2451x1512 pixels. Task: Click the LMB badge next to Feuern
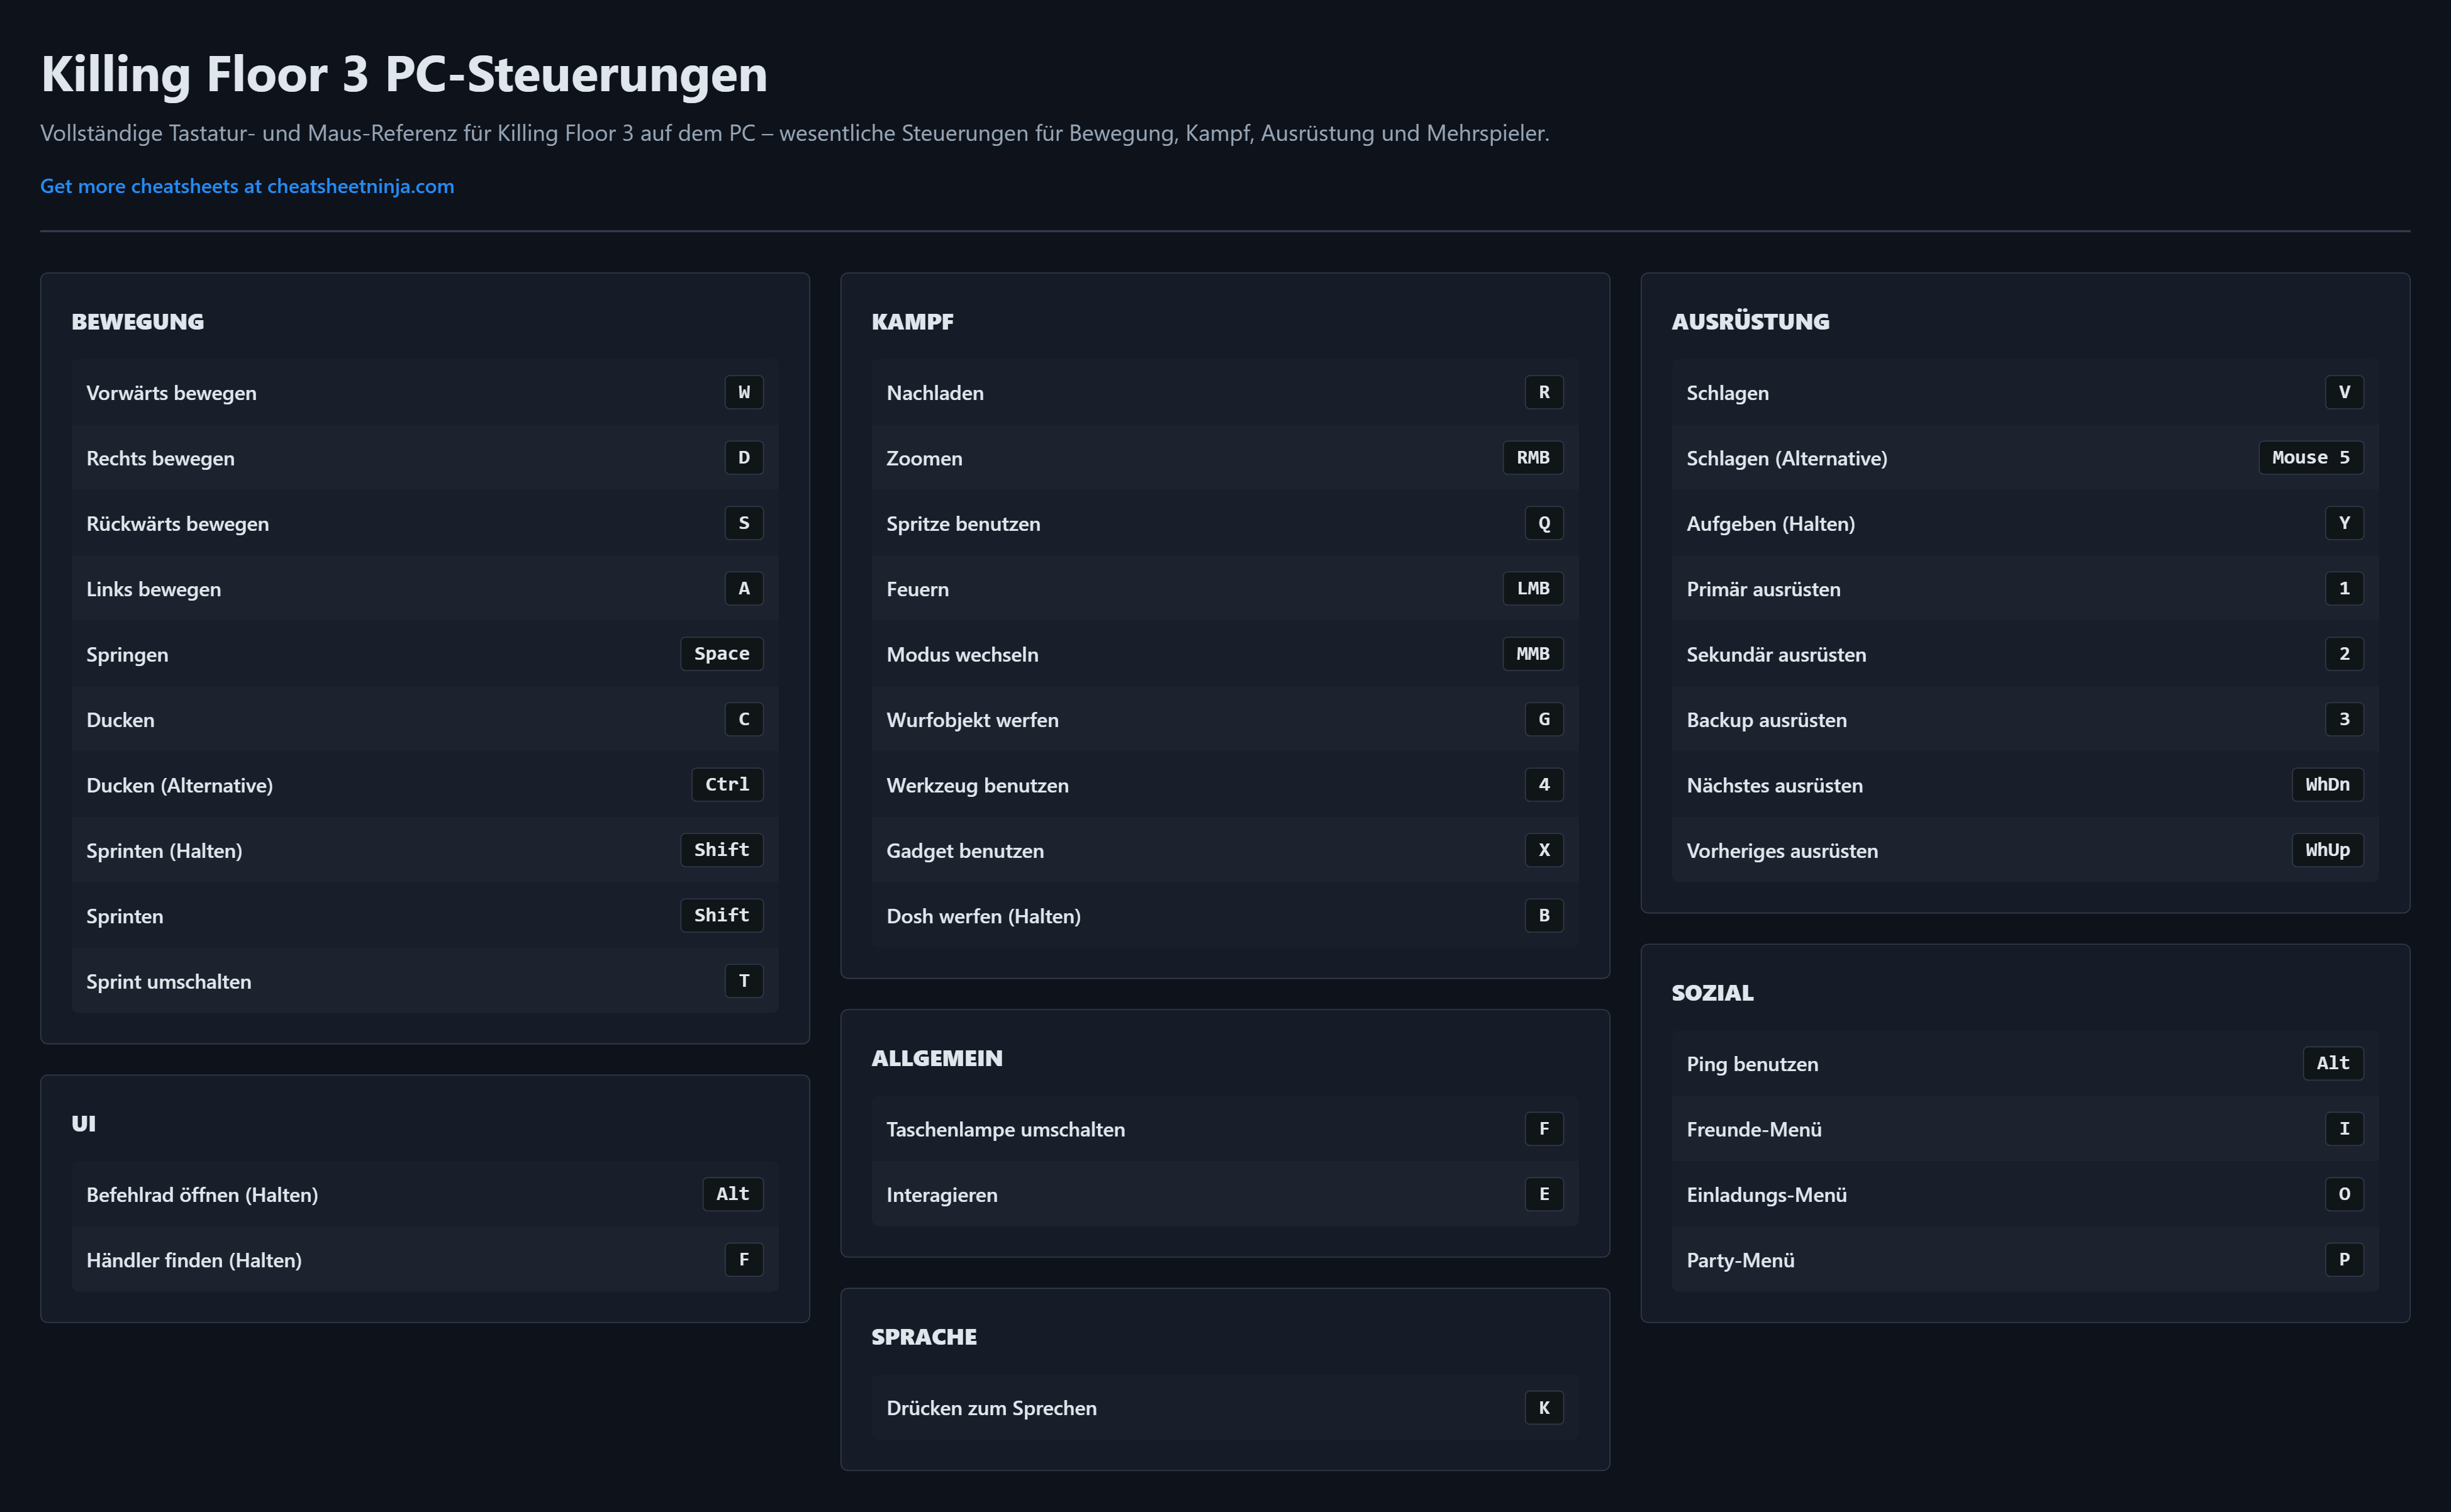(1532, 589)
